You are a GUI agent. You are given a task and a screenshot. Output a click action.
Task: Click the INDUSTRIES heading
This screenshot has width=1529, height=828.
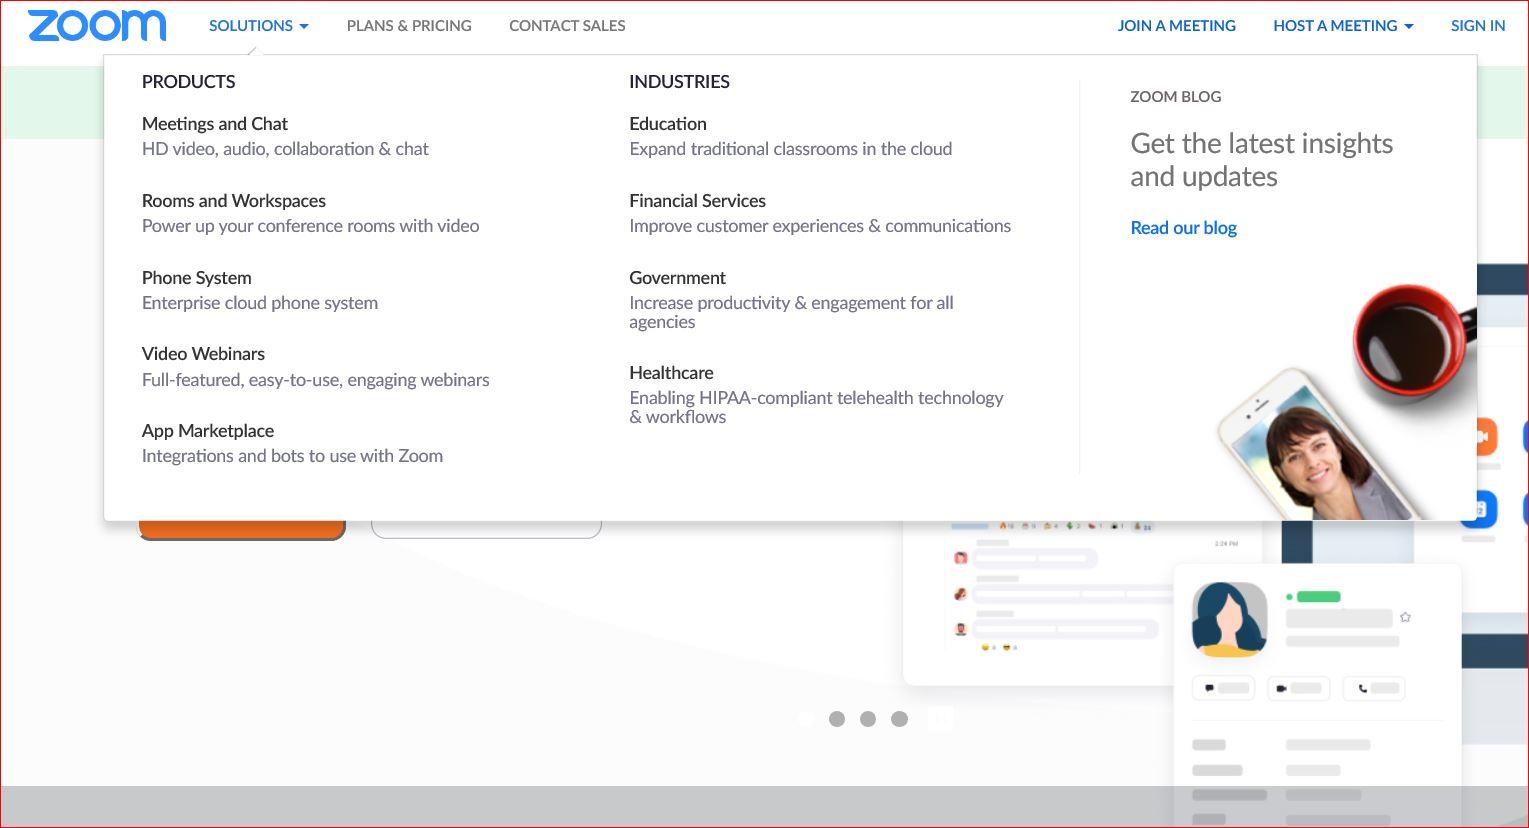(x=679, y=82)
